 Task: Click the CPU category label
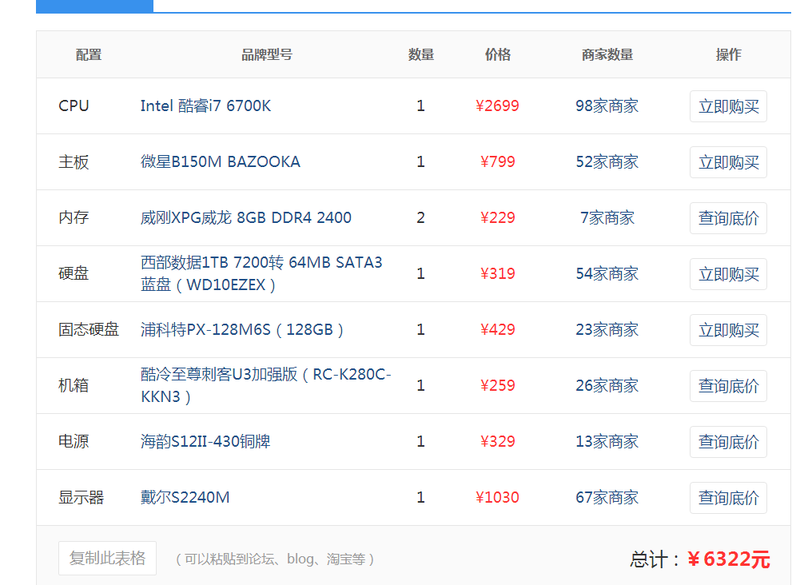[x=74, y=106]
